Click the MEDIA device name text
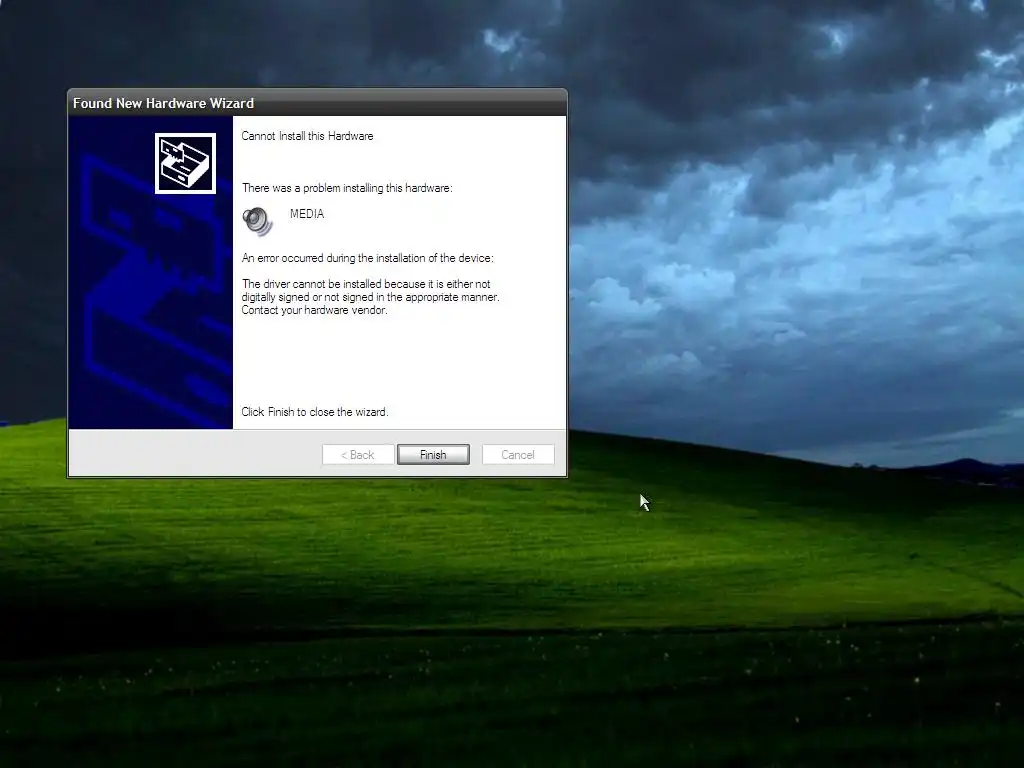 pos(307,214)
